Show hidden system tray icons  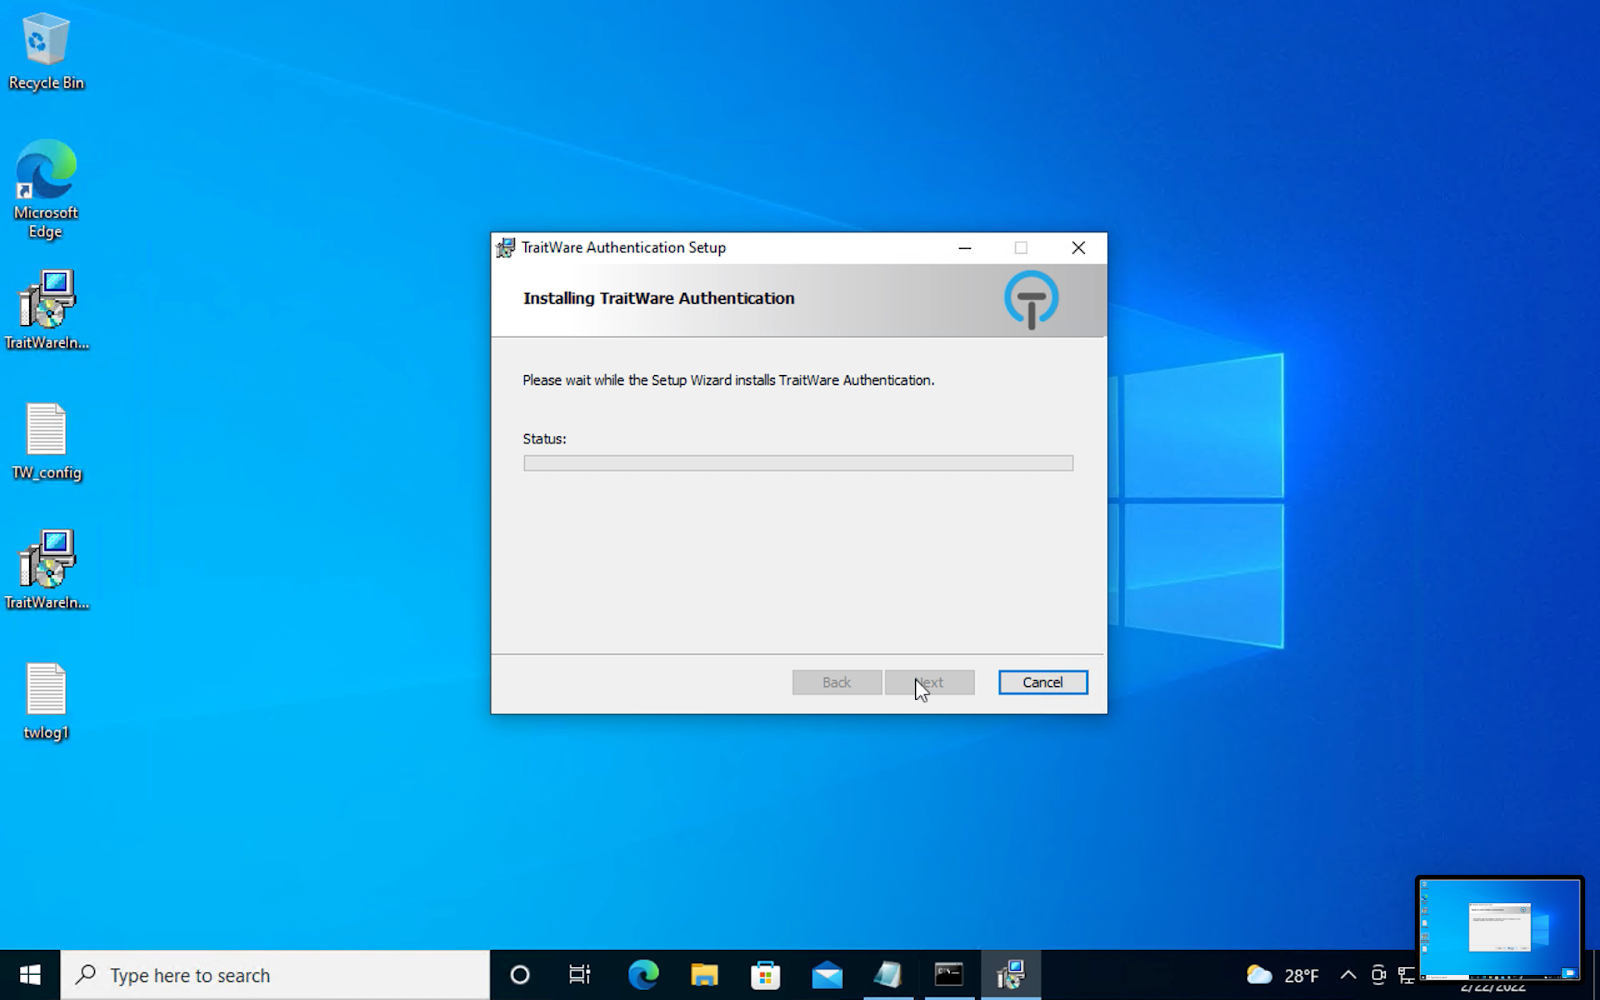tap(1348, 975)
